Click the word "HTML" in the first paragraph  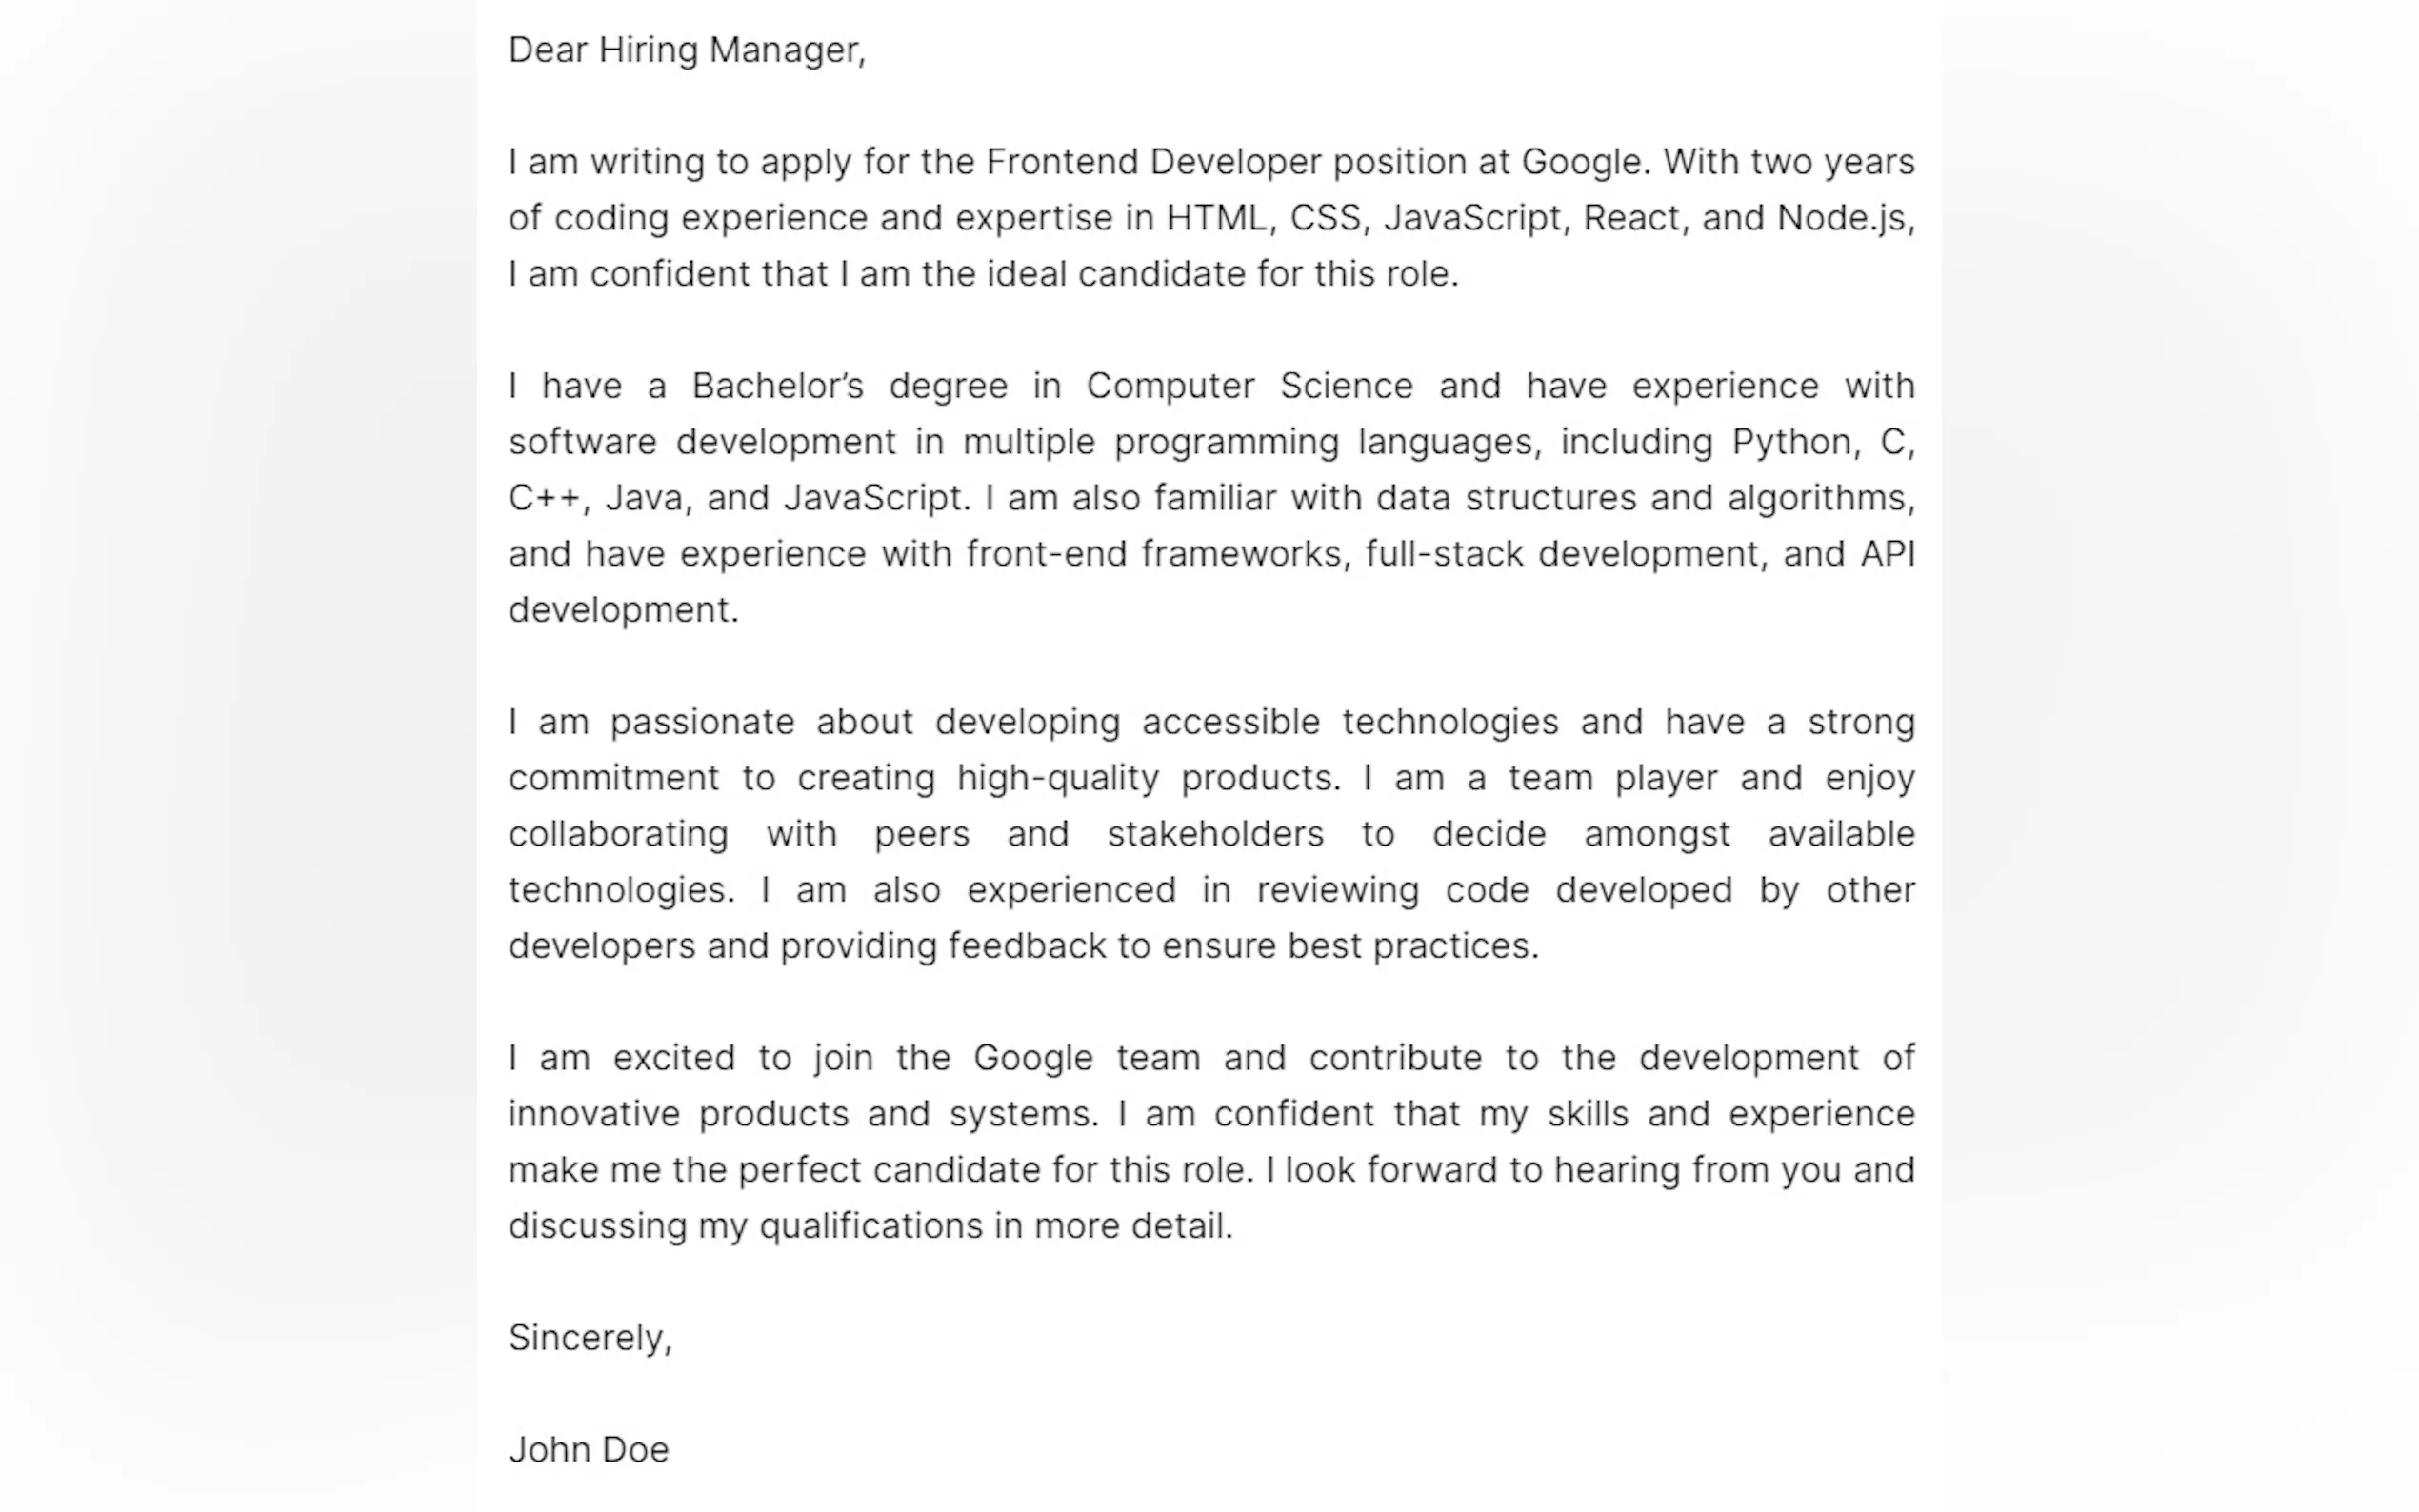pyautogui.click(x=1217, y=218)
